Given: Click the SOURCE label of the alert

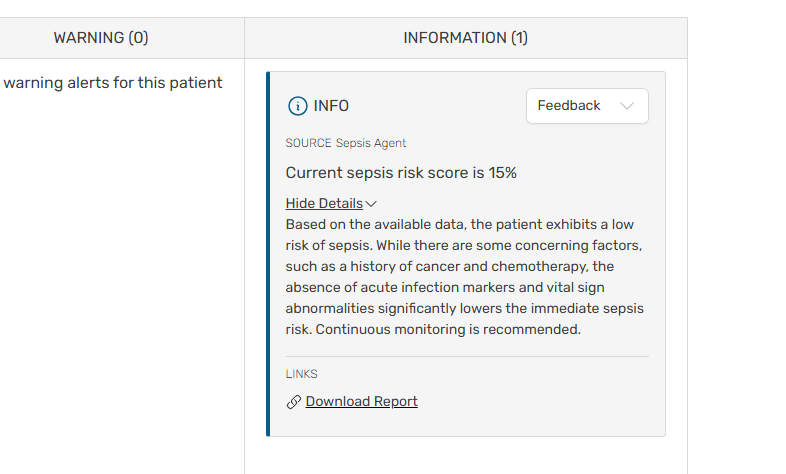Looking at the screenshot, I should point(308,143).
